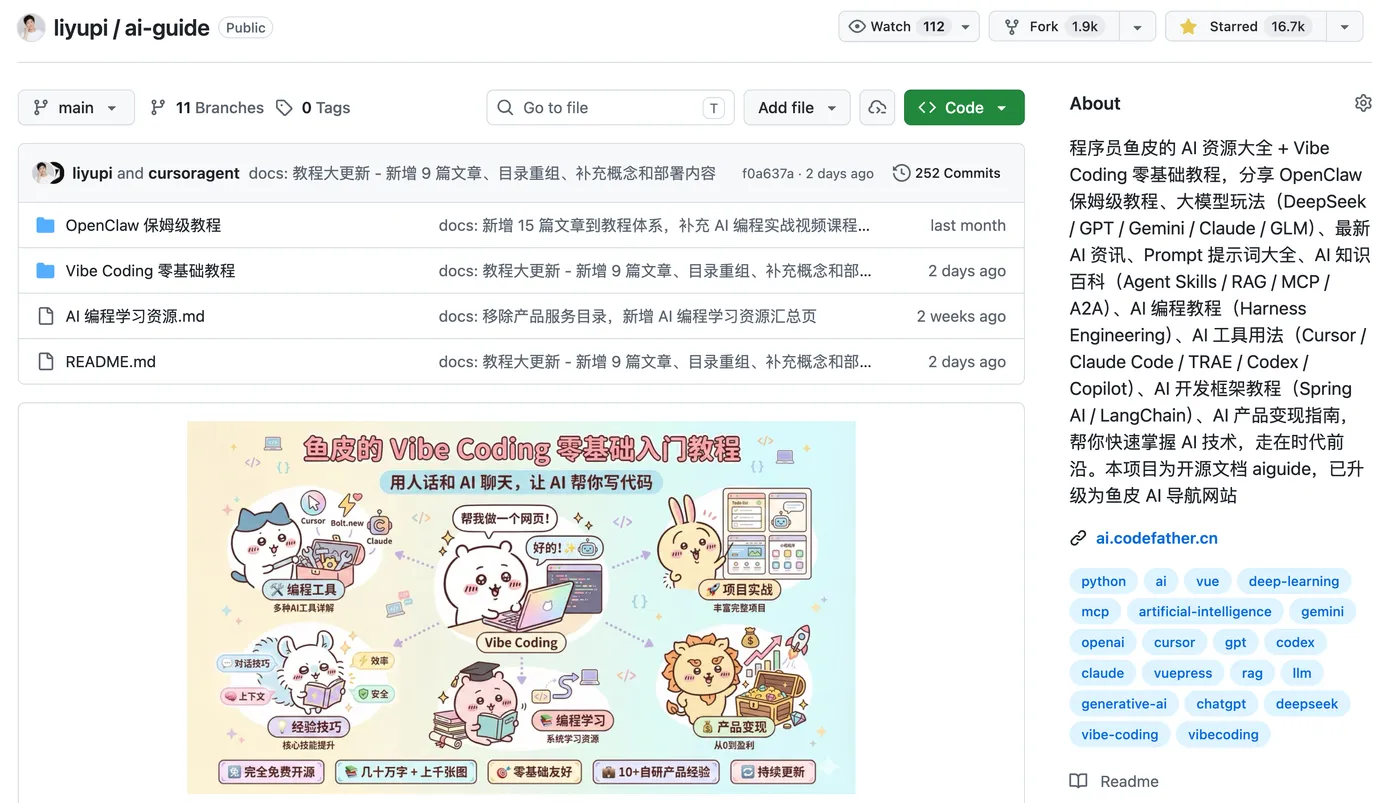Select the openai topic tag

coord(1103,642)
